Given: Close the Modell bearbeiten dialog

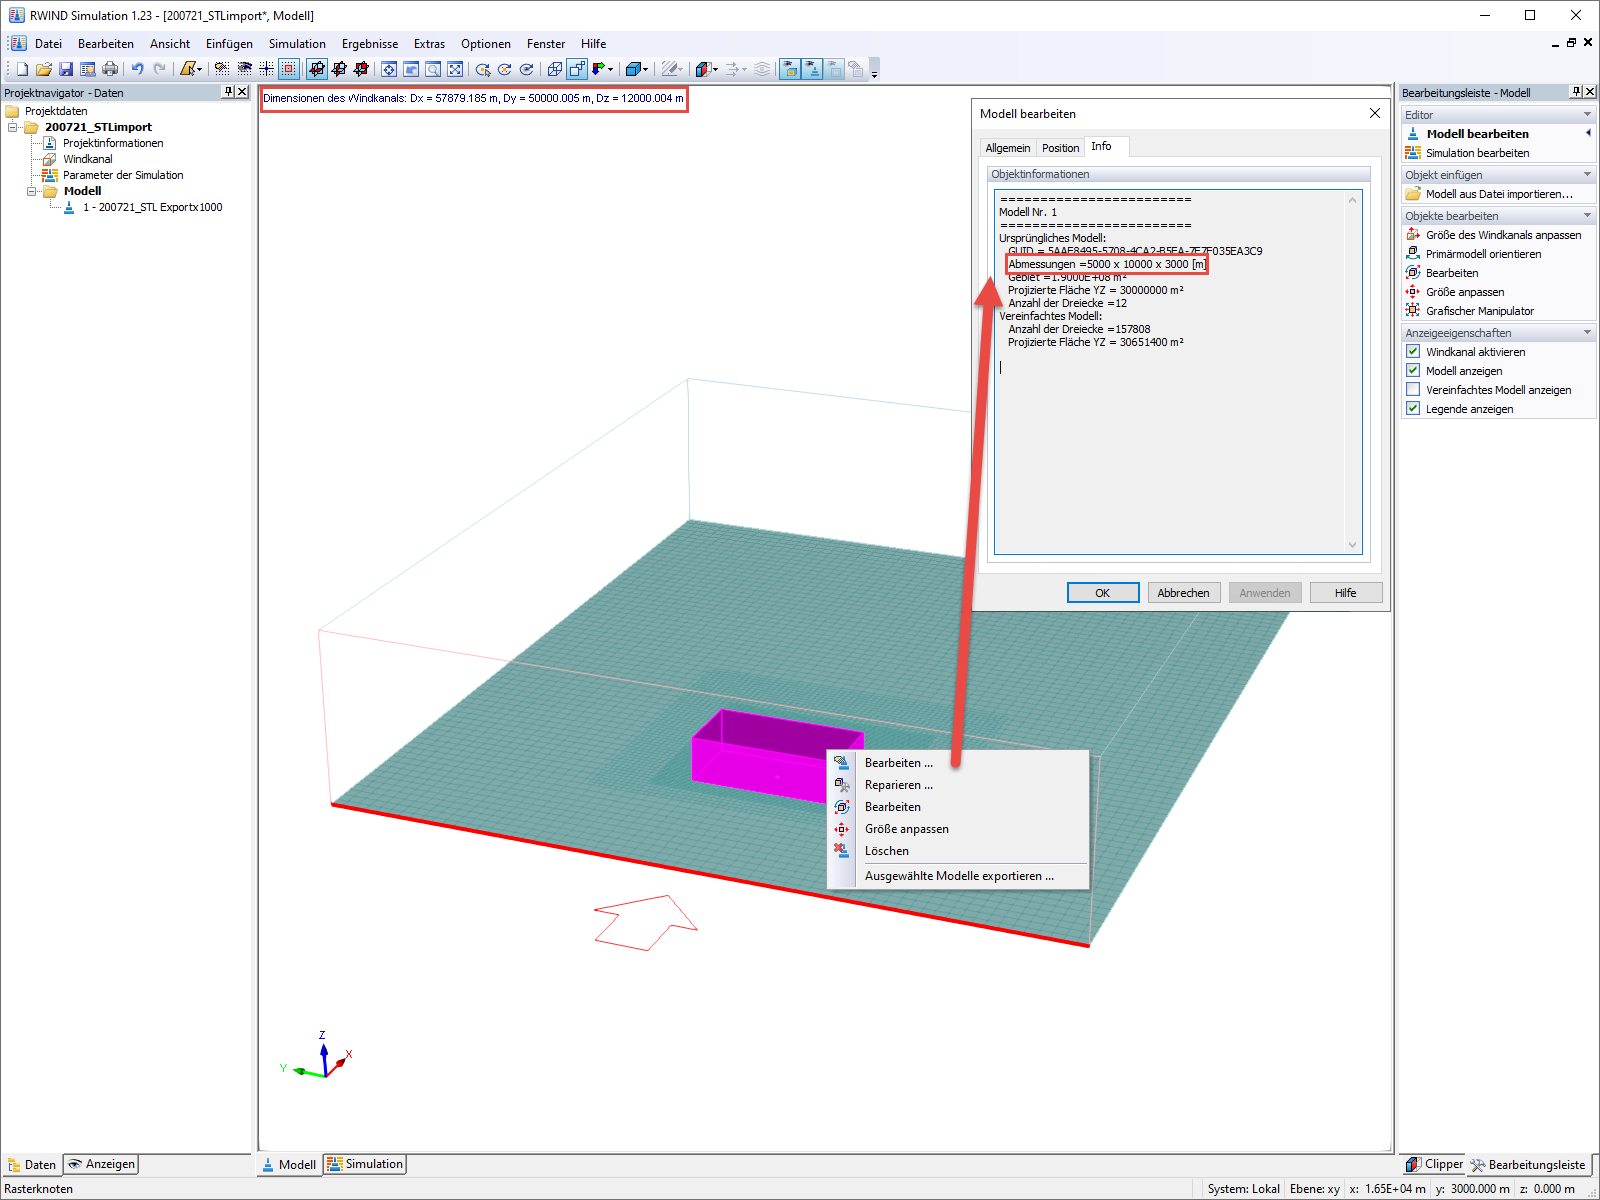Looking at the screenshot, I should [1375, 113].
